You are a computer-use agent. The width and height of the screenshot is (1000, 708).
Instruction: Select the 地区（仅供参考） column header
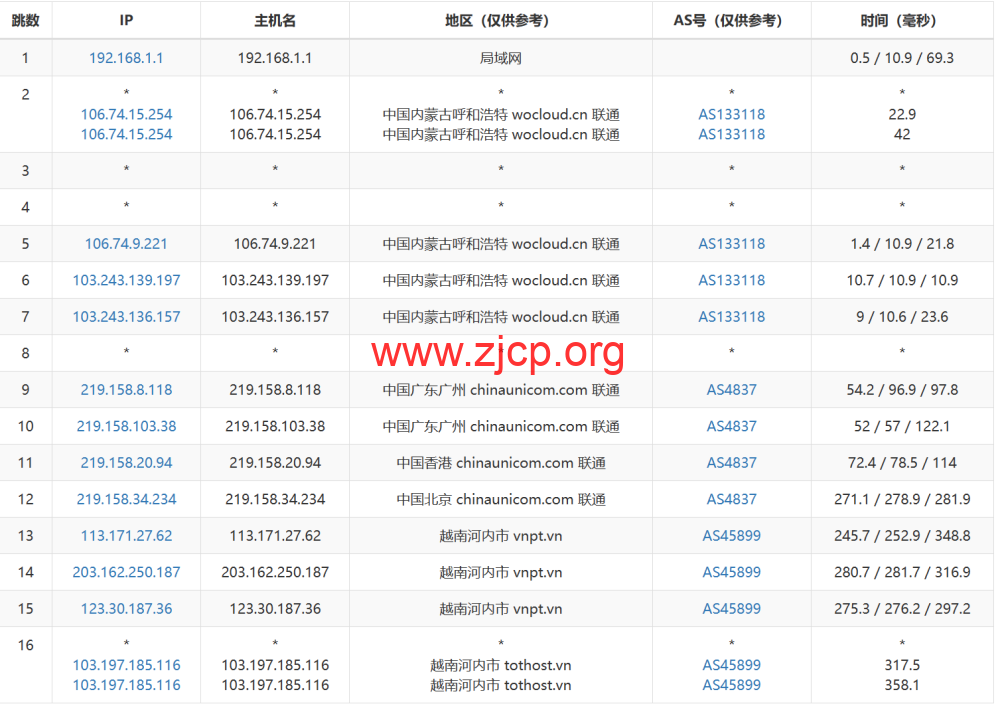(501, 20)
